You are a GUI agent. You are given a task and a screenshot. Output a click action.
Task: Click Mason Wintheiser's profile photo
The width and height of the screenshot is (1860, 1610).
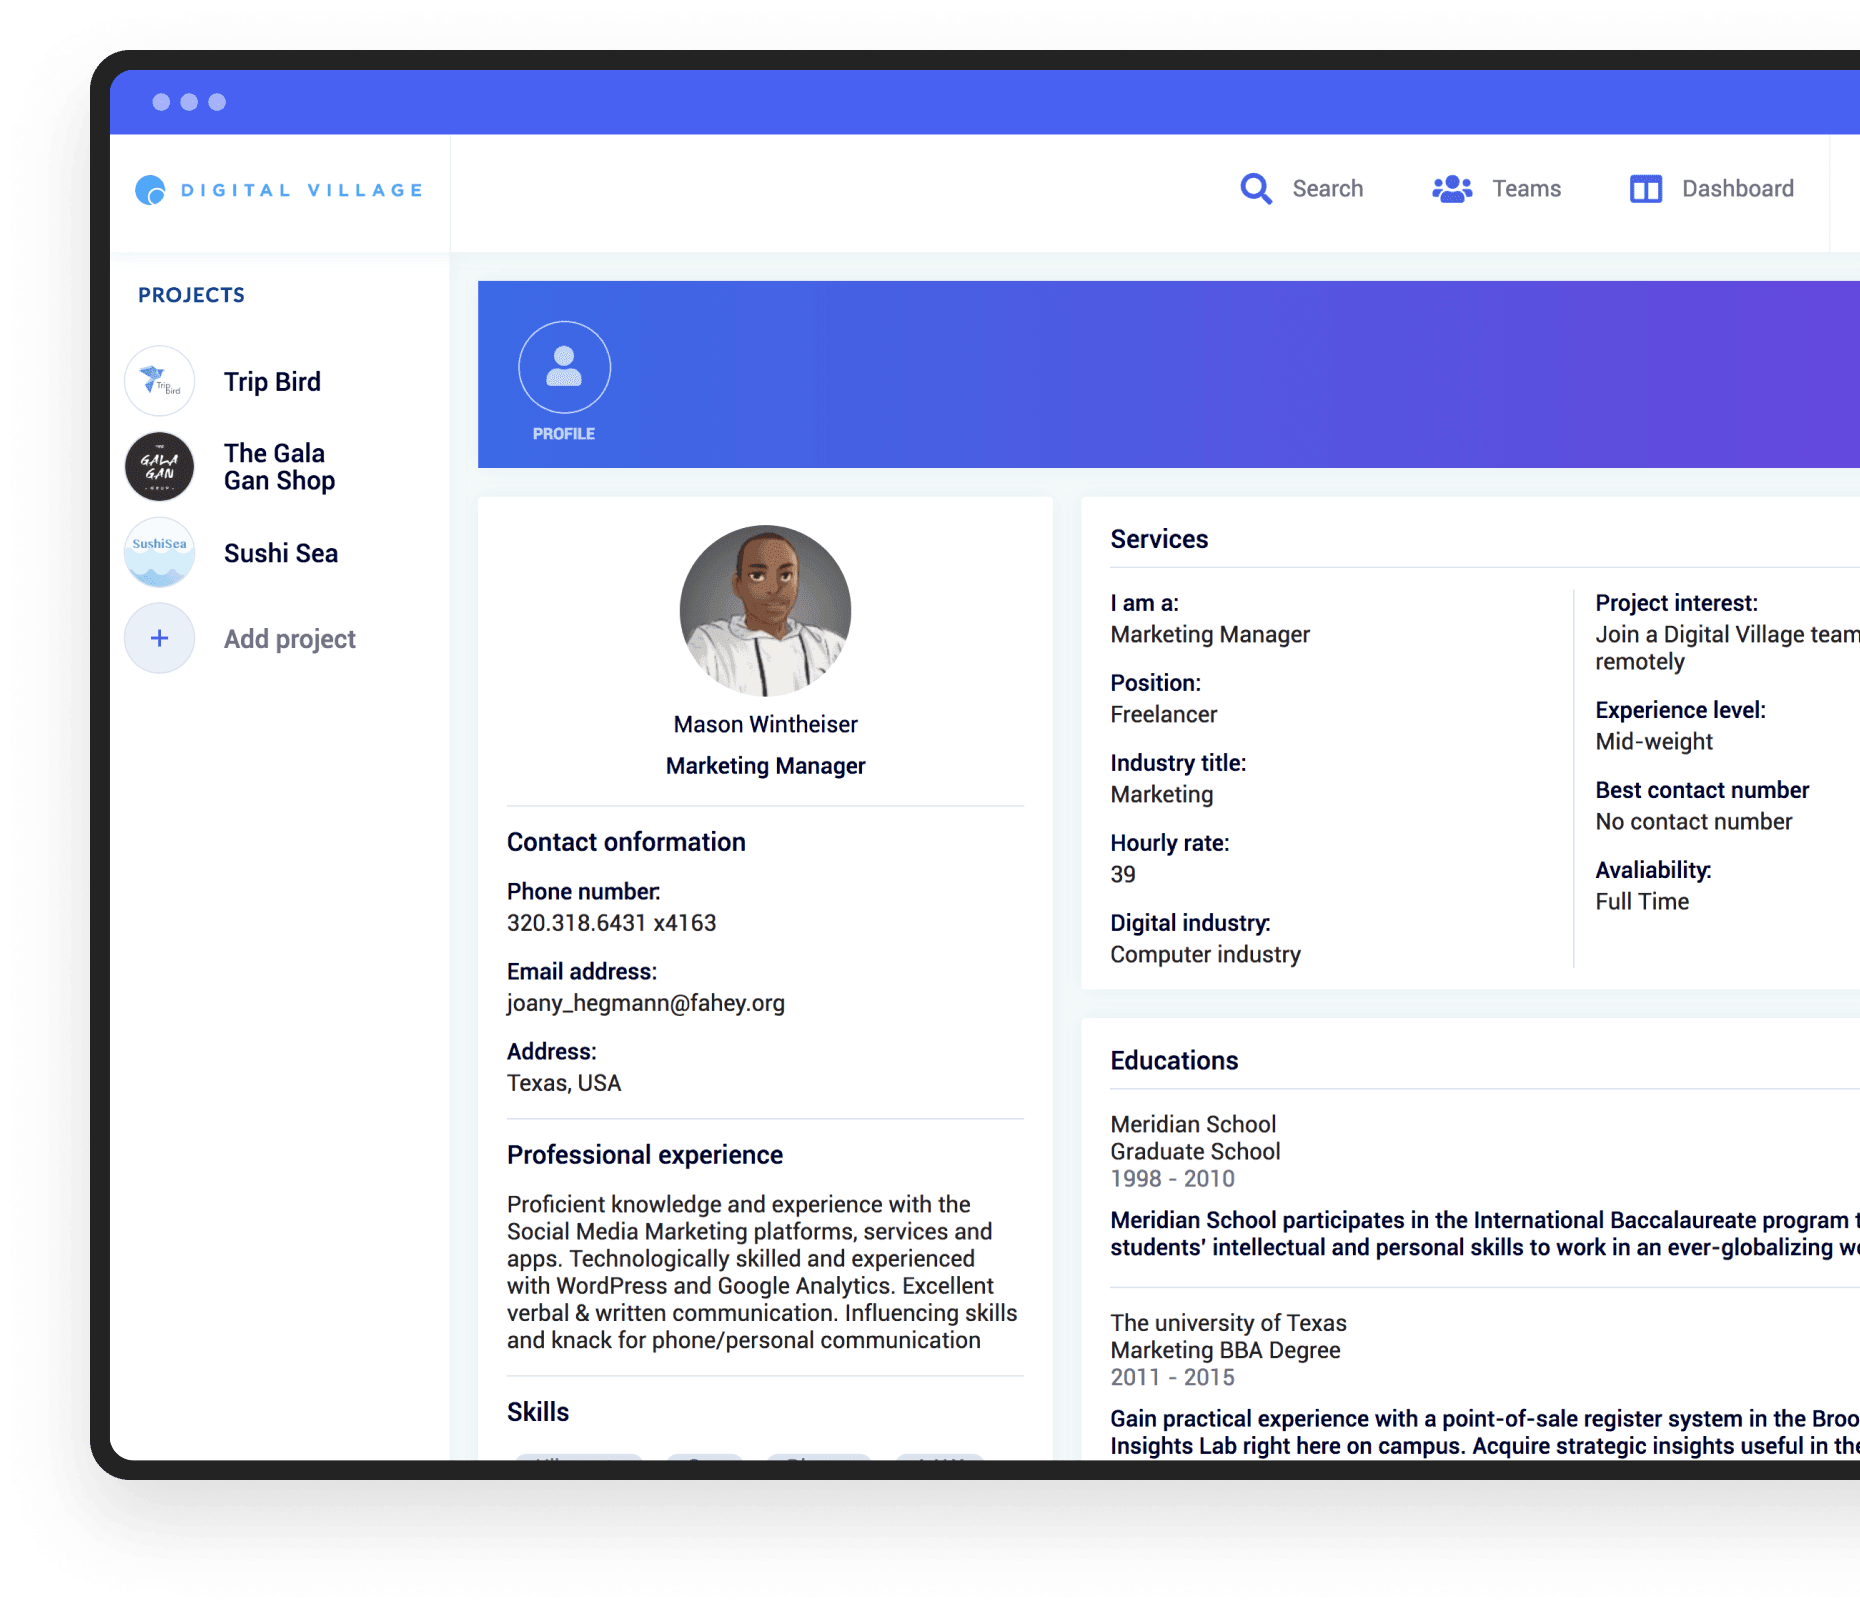point(765,610)
